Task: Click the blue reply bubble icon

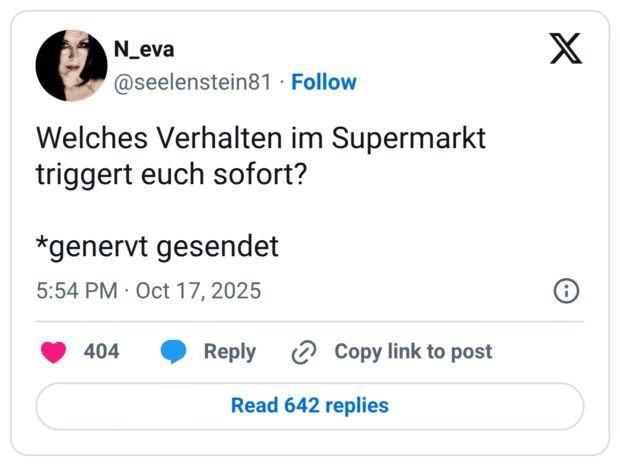Action: pyautogui.click(x=174, y=352)
